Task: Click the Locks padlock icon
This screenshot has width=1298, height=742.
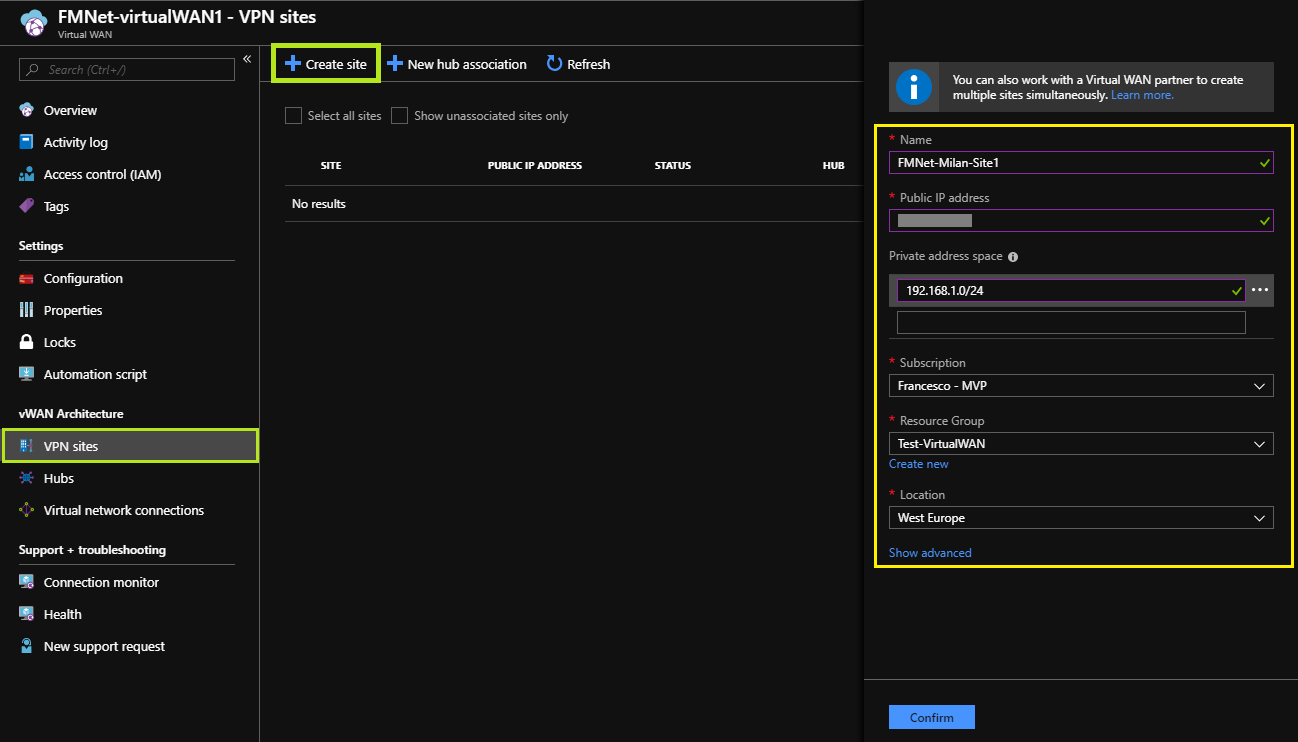Action: (x=27, y=342)
